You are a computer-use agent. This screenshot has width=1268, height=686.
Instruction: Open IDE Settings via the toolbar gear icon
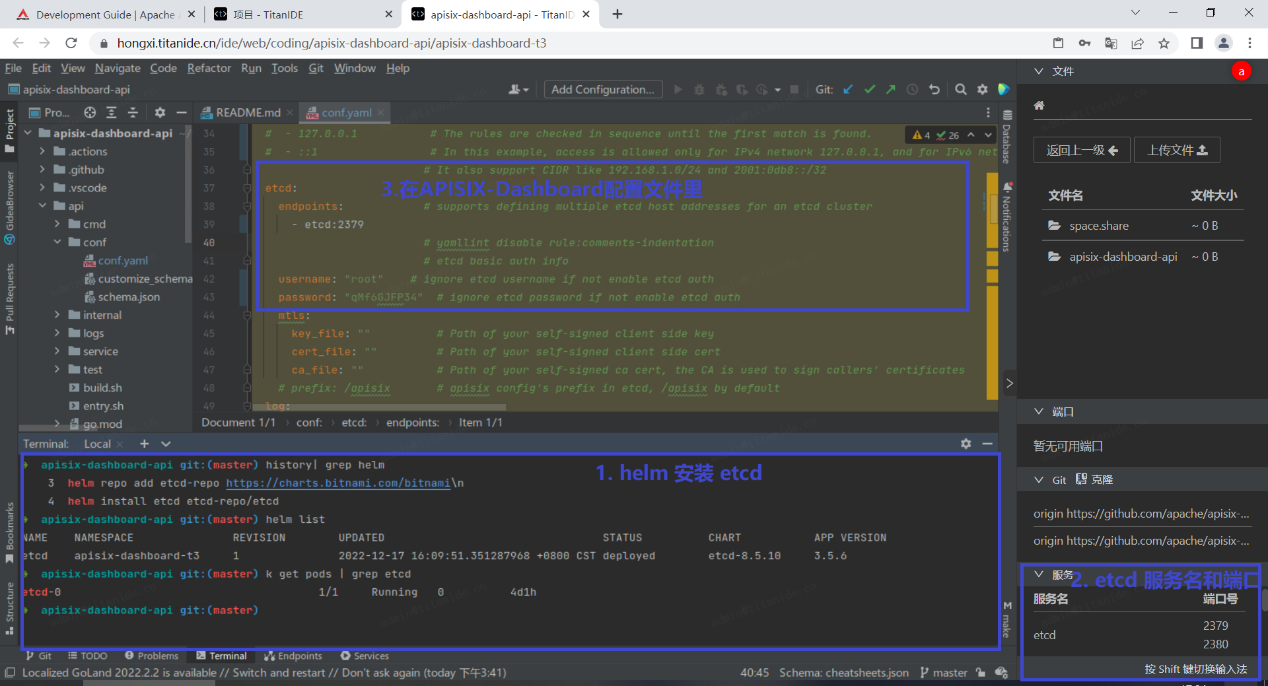pyautogui.click(x=981, y=88)
